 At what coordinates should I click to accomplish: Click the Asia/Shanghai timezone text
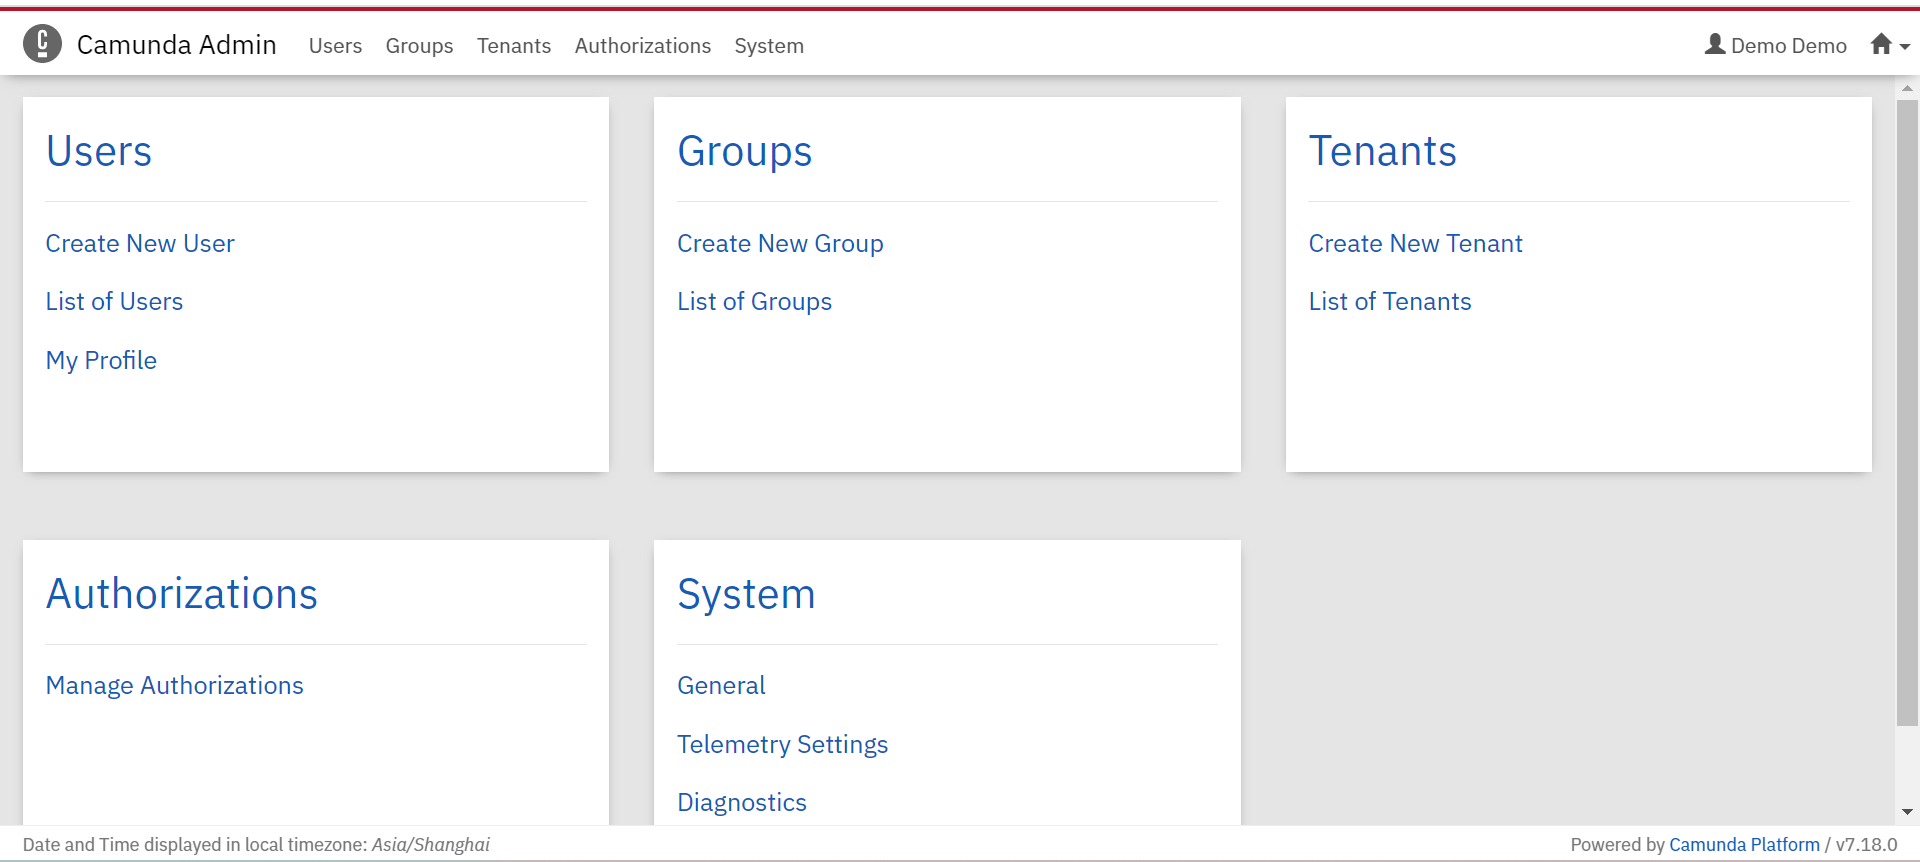[431, 845]
